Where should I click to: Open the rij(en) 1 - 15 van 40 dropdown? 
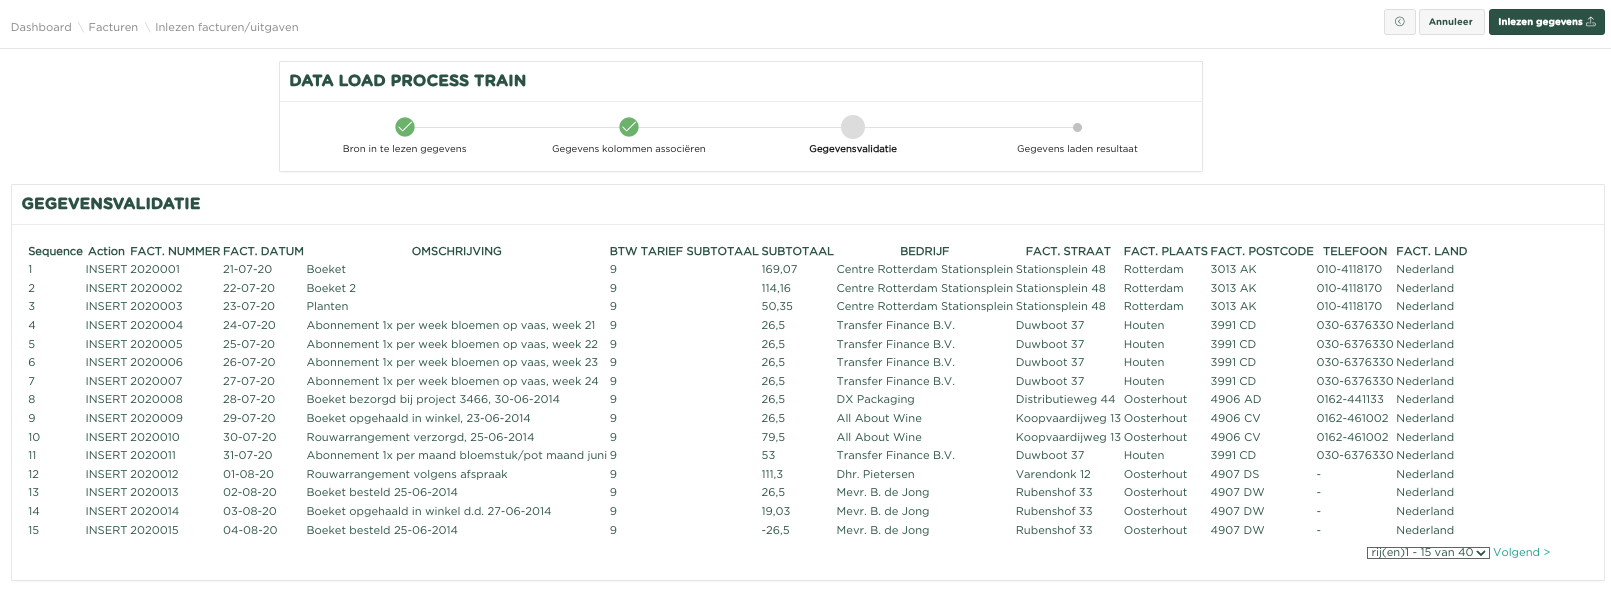click(x=1428, y=552)
